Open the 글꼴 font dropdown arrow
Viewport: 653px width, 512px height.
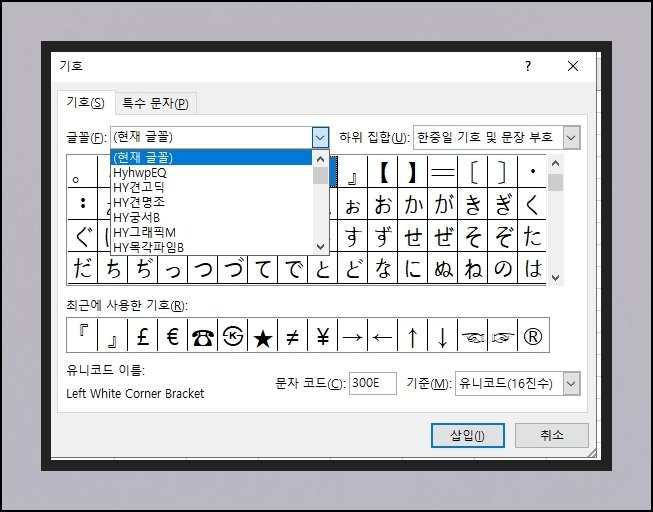pyautogui.click(x=320, y=137)
